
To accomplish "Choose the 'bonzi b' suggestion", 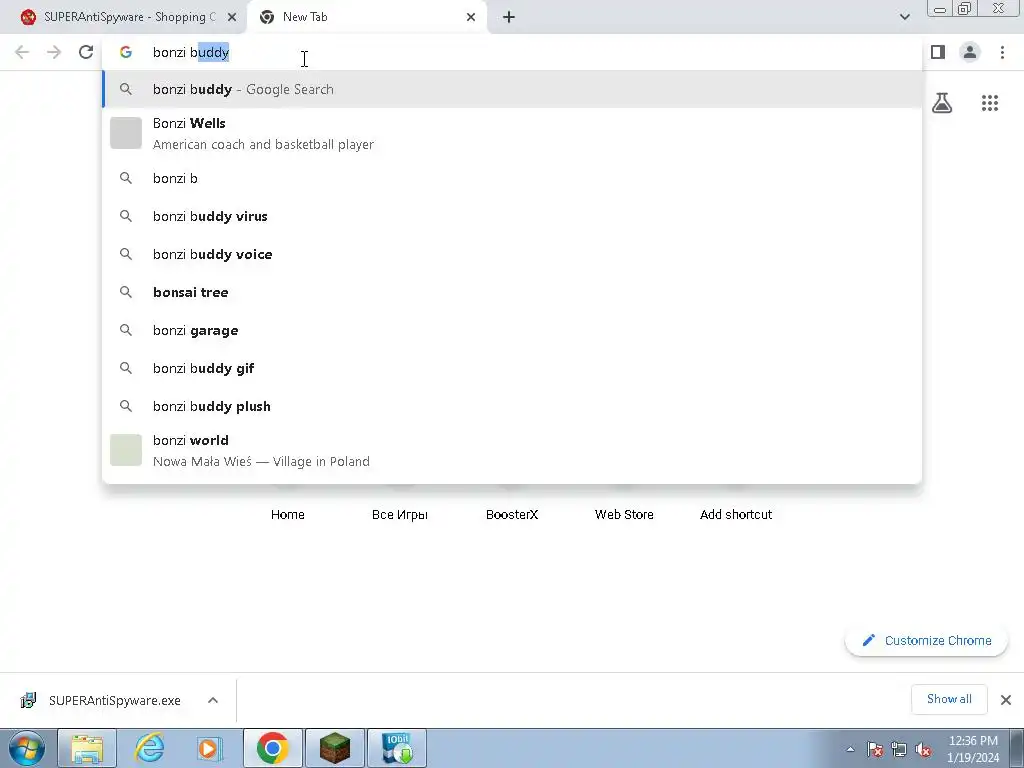I will tap(513, 178).
